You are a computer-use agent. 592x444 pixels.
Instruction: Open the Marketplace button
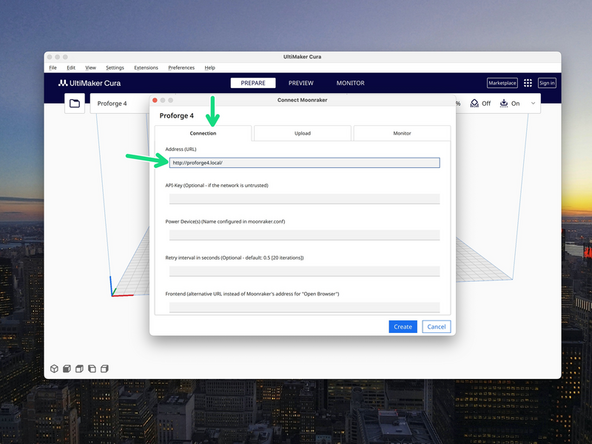502,83
